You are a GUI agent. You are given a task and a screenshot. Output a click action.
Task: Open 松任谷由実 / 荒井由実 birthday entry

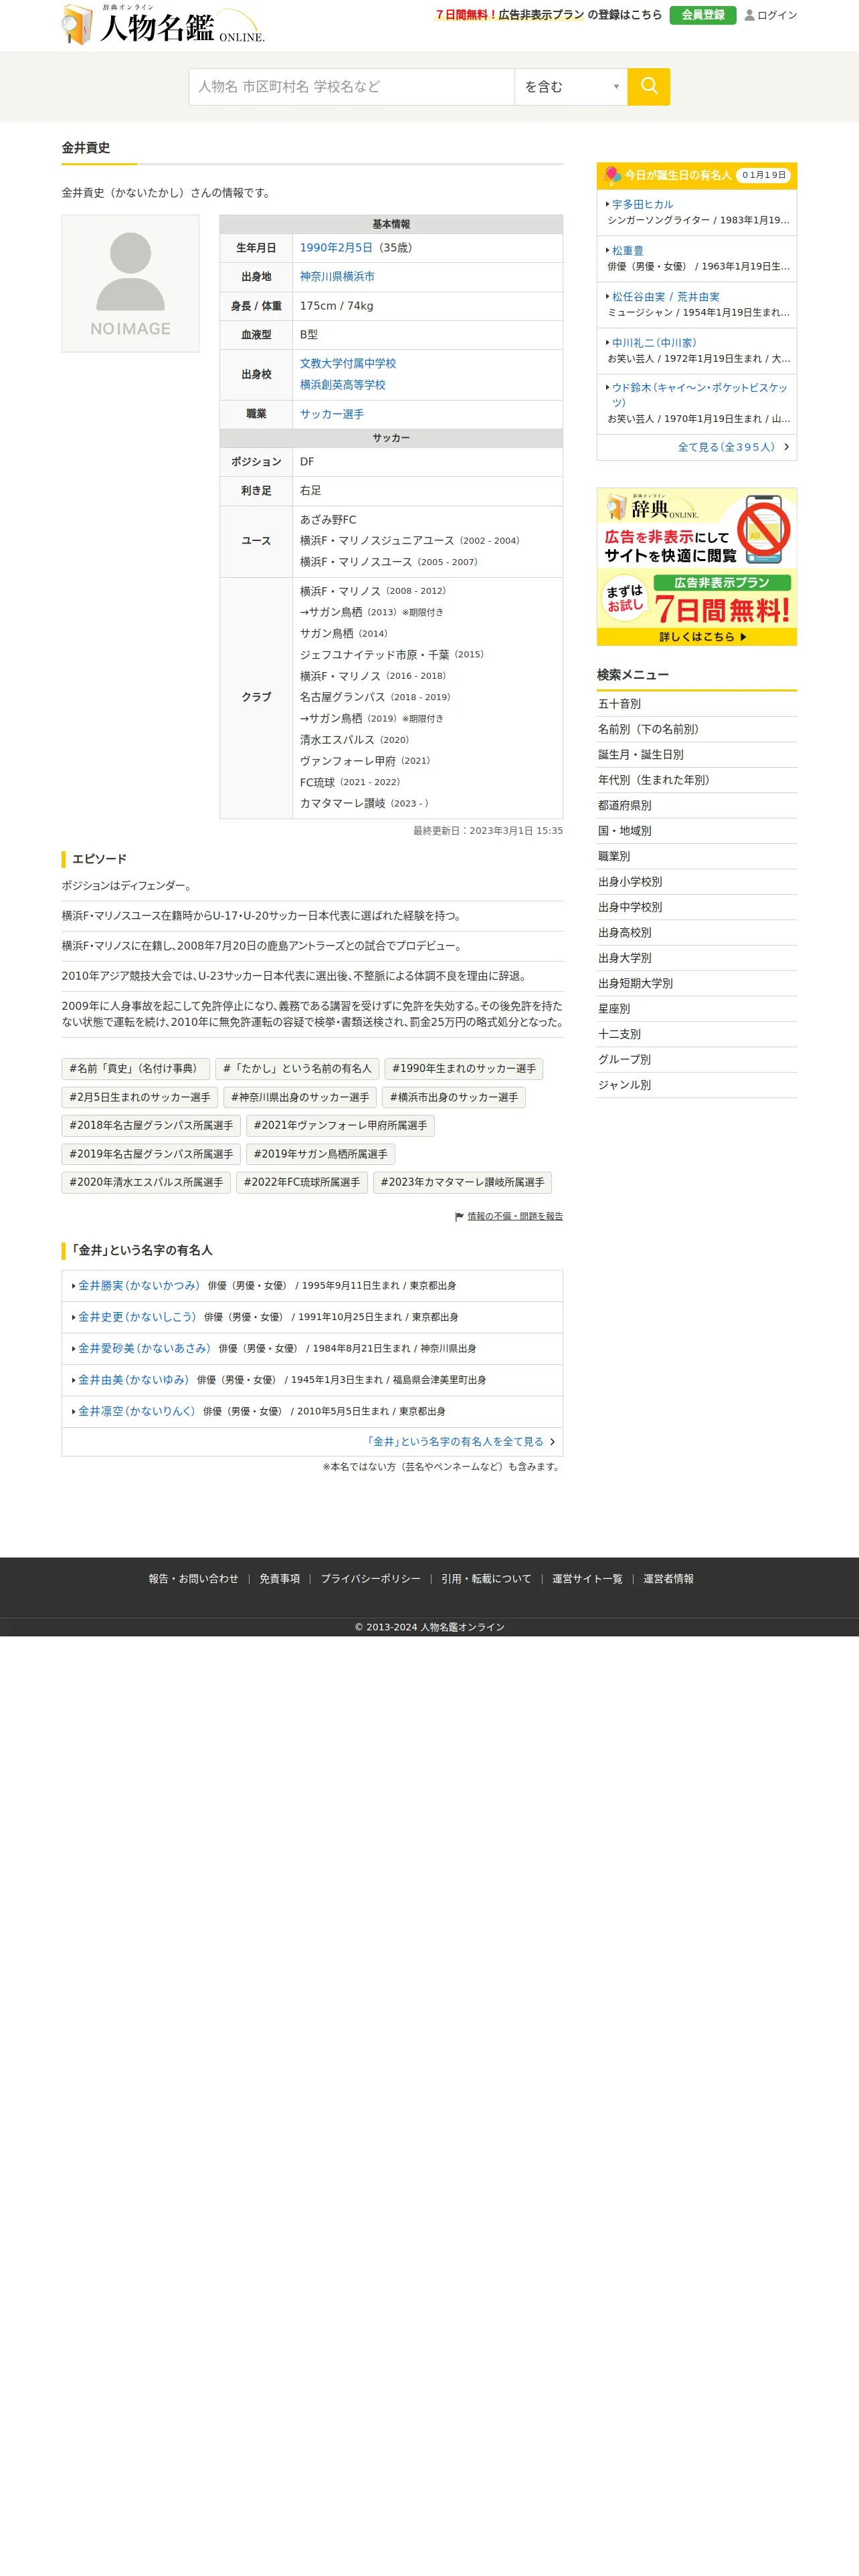pos(665,297)
